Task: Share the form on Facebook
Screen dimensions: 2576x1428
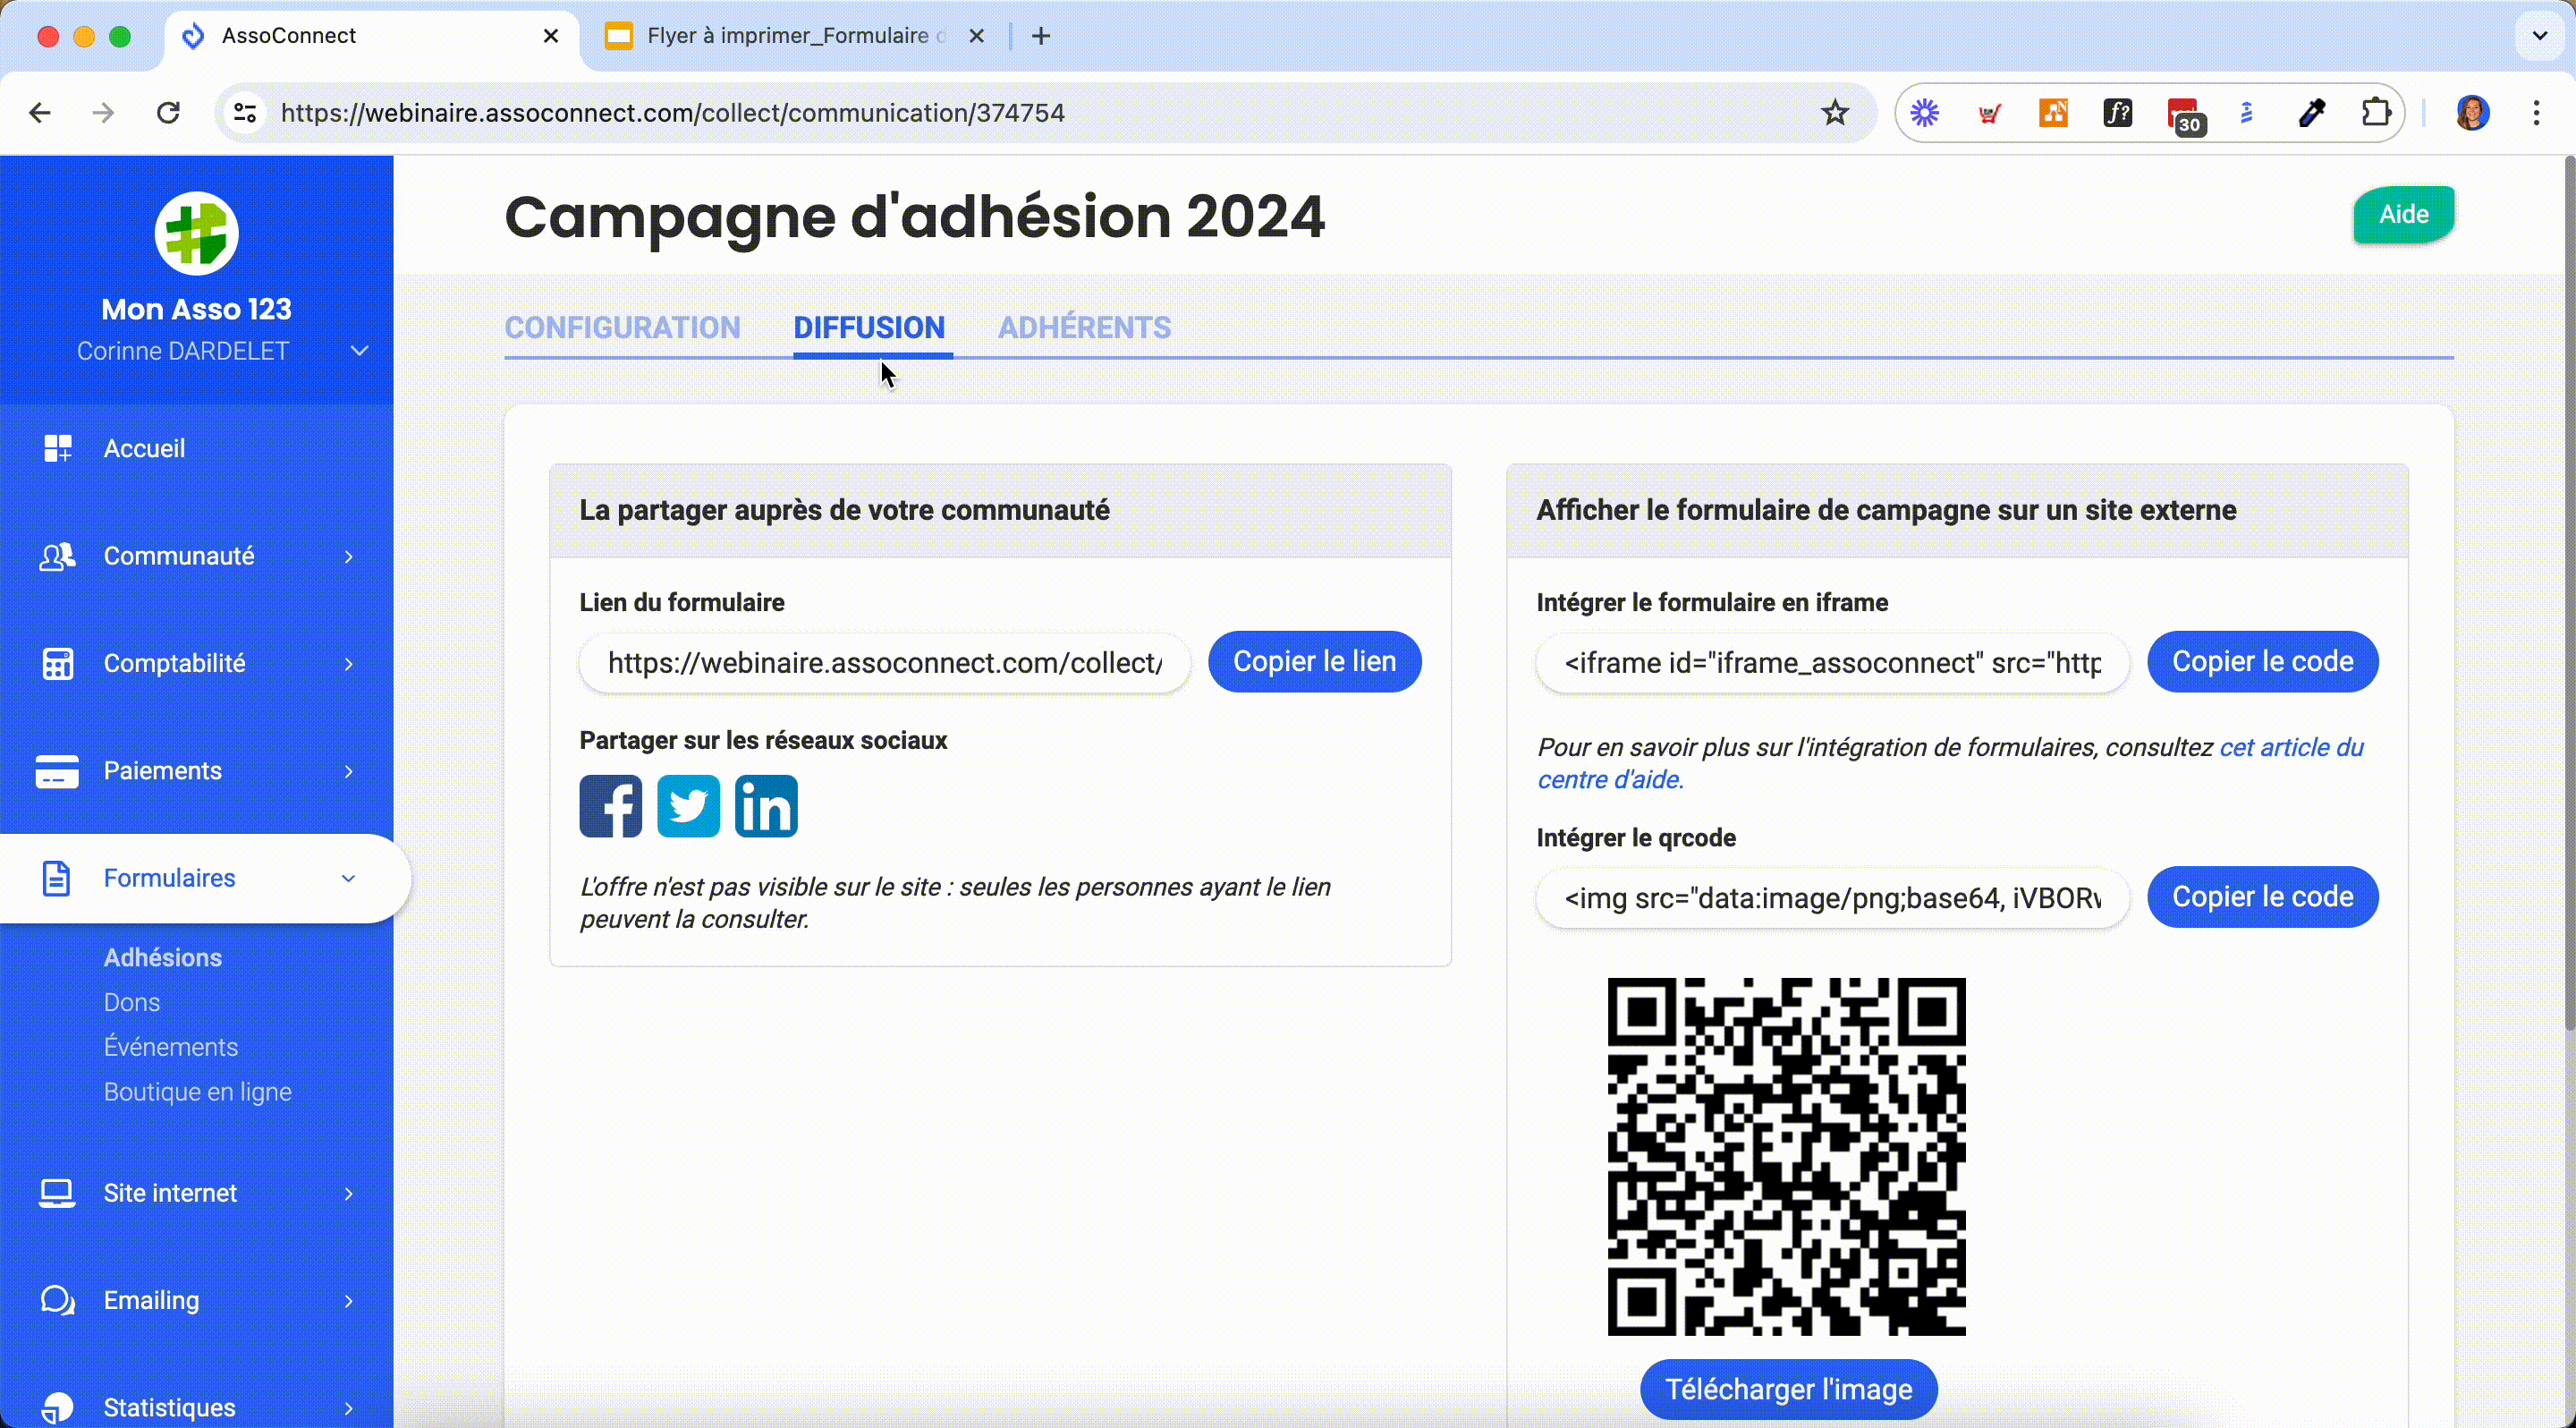Action: point(610,806)
